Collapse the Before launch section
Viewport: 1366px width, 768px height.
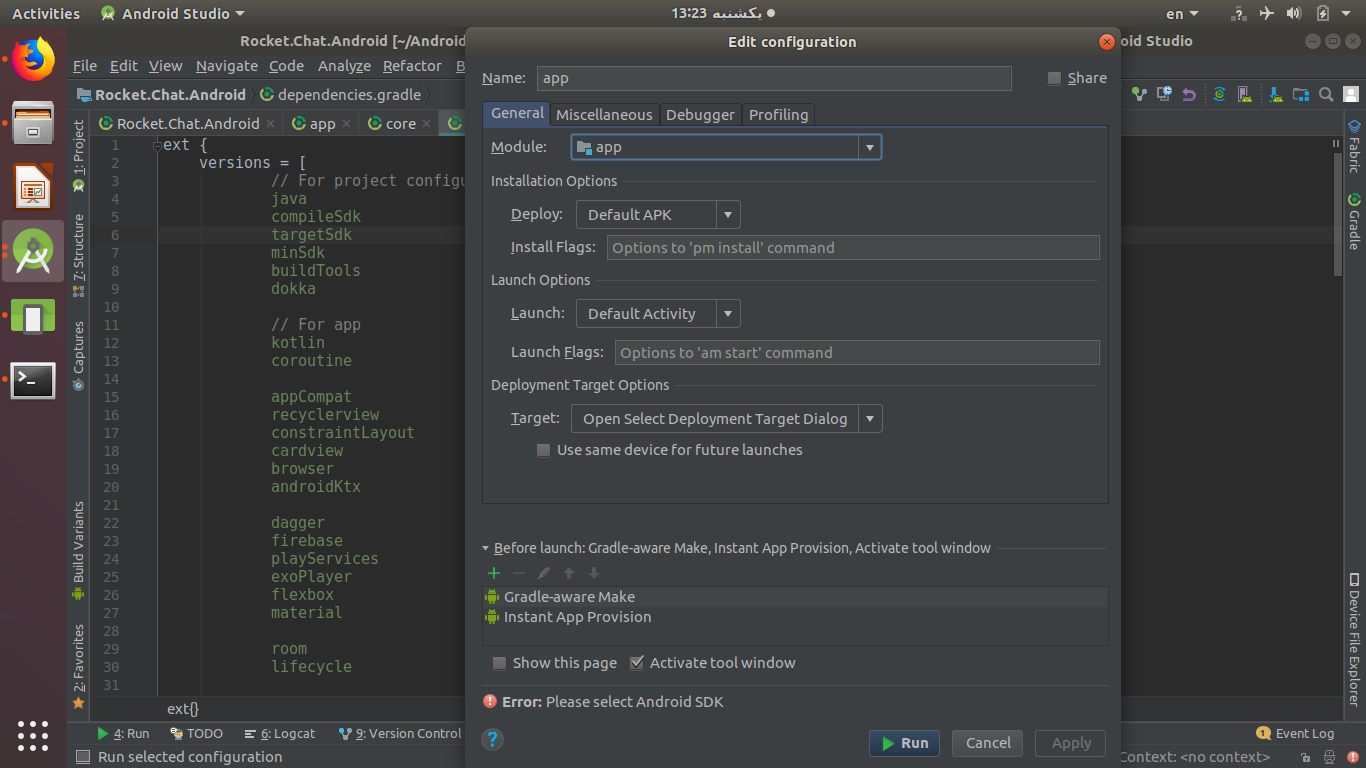(x=486, y=548)
